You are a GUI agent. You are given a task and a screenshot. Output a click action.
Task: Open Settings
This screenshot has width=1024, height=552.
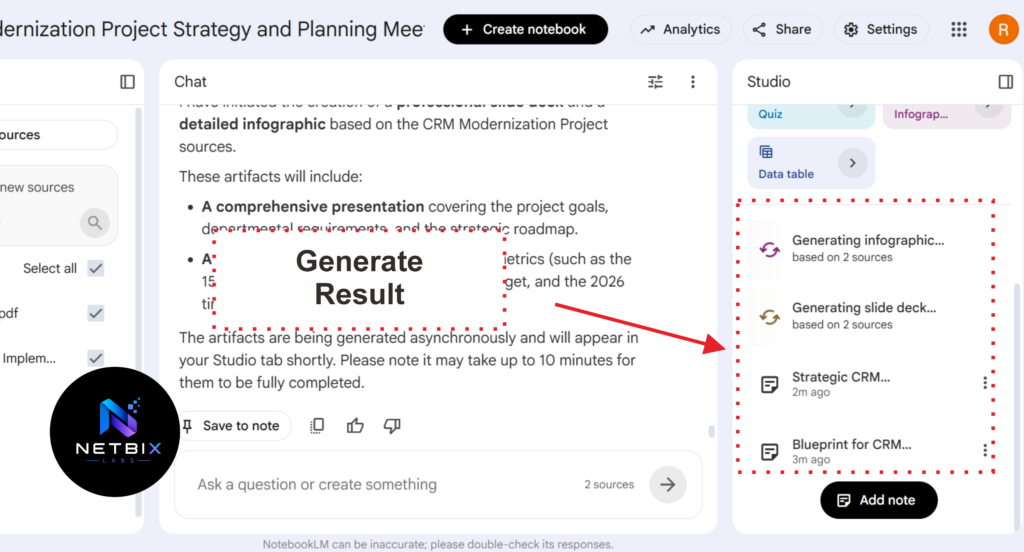pos(881,29)
